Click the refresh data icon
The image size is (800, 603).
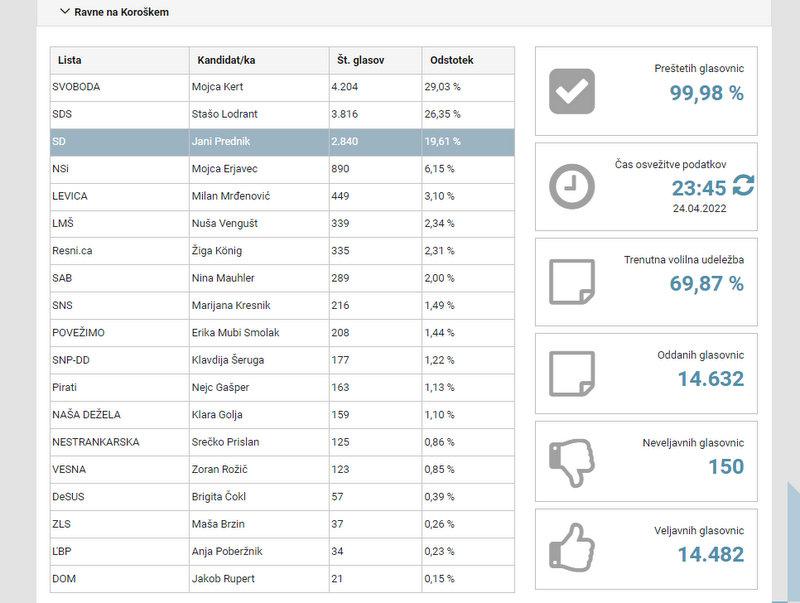pyautogui.click(x=743, y=186)
